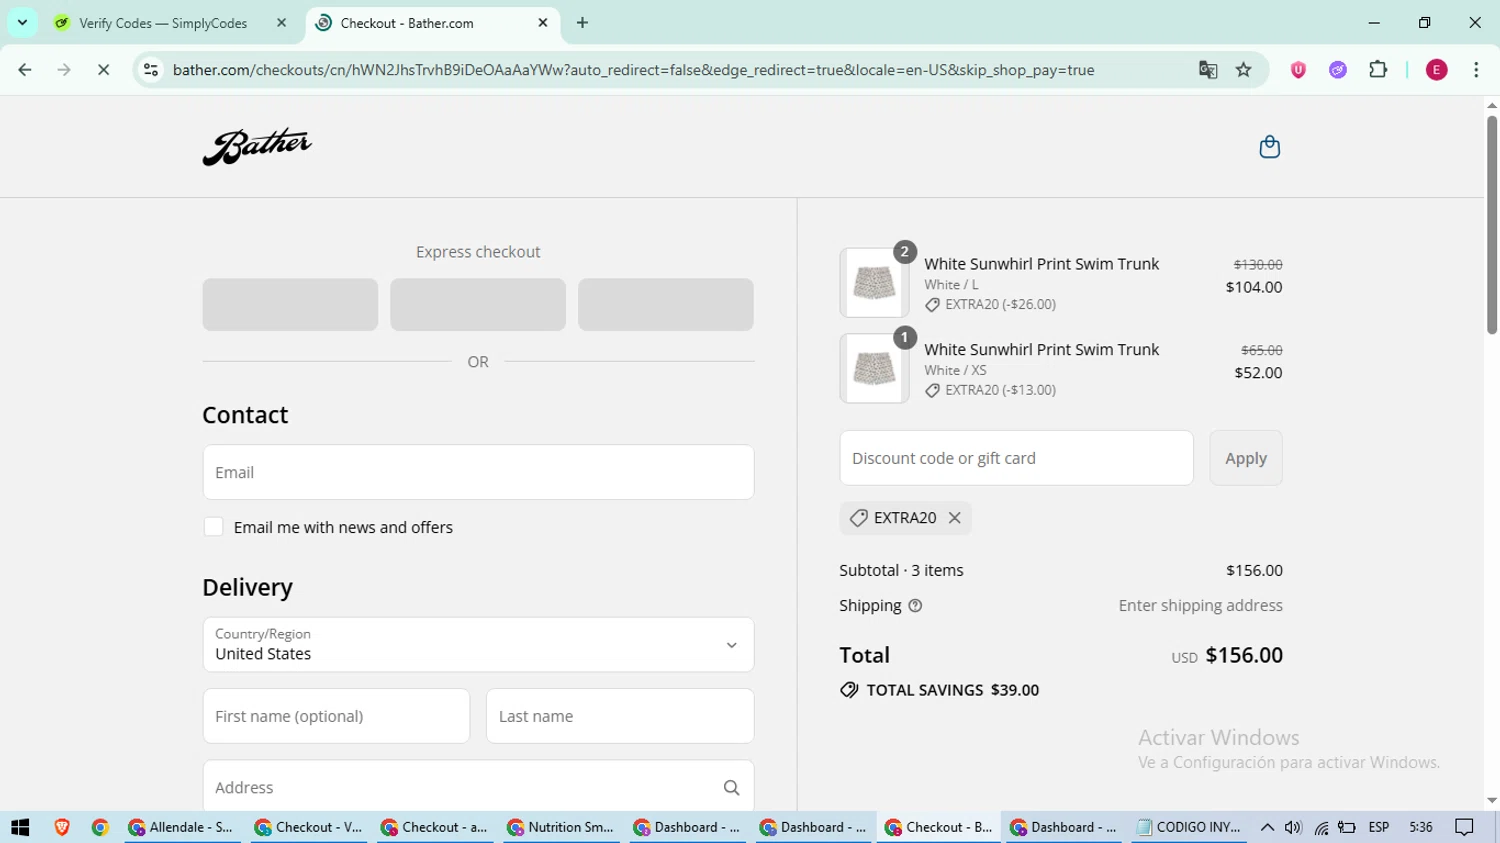Switch to Allendale taskbar window
Viewport: 1500px width, 843px height.
point(181,827)
